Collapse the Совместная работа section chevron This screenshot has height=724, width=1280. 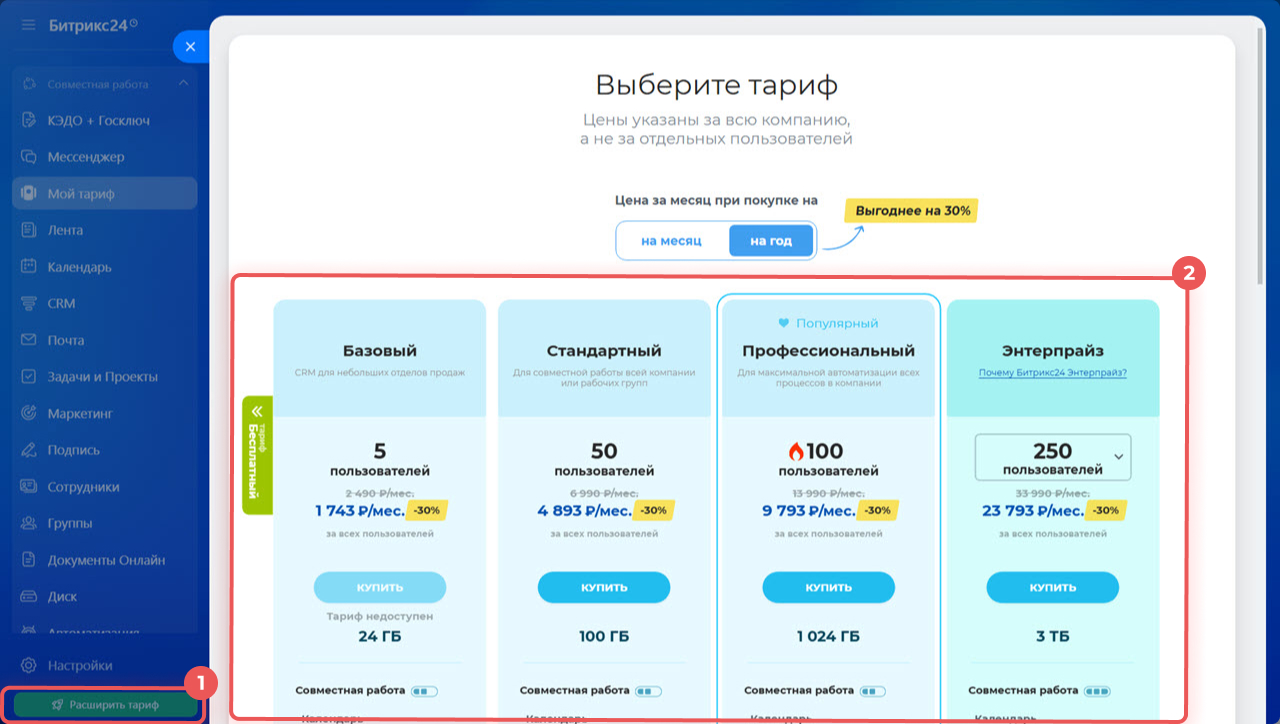pos(183,84)
